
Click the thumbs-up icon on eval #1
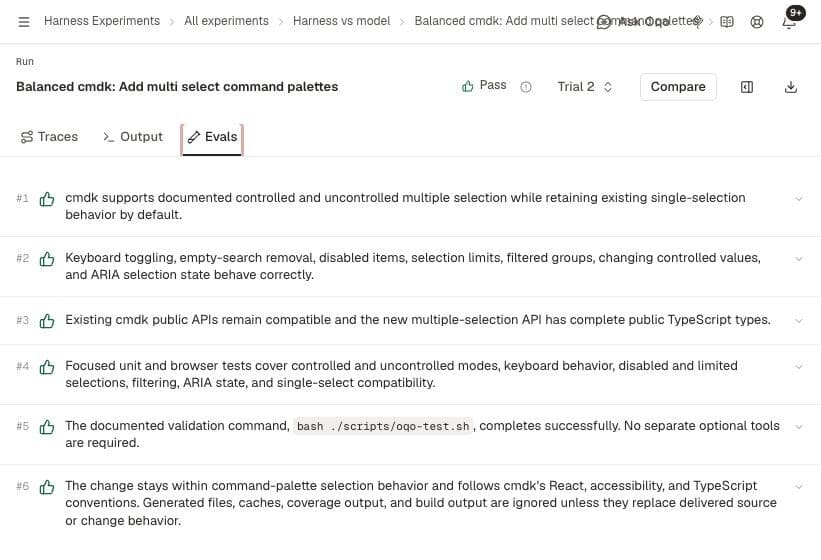pyautogui.click(x=47, y=199)
